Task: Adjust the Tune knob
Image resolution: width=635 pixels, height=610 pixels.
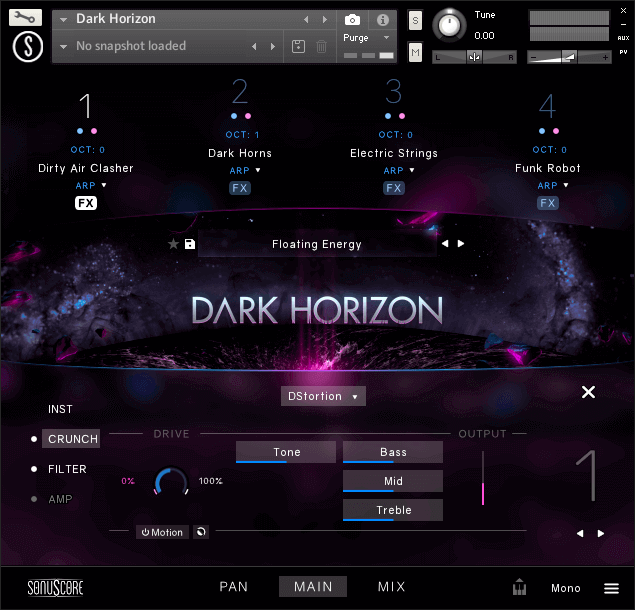Action: point(449,25)
